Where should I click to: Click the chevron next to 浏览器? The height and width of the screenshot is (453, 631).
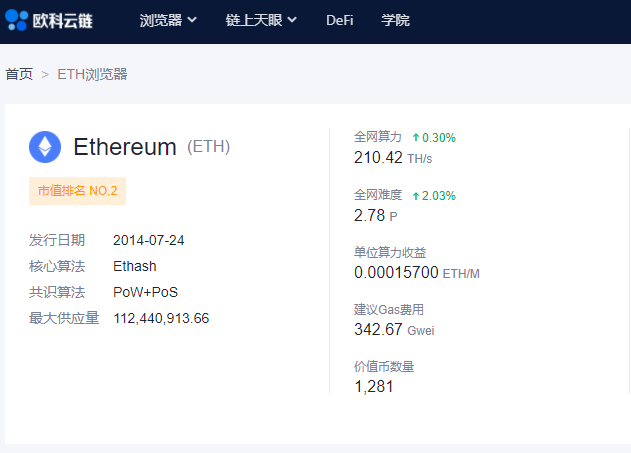(192, 20)
